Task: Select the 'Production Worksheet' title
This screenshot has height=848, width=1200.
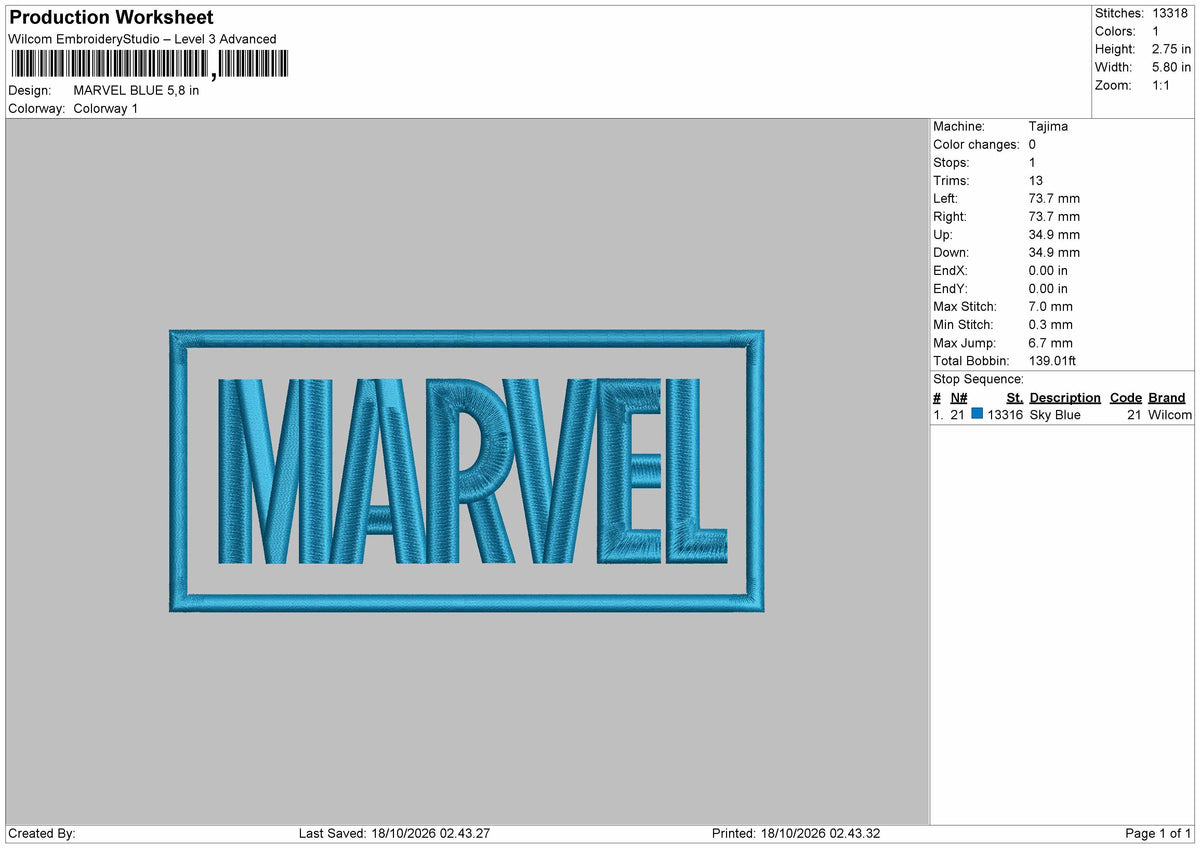Action: (x=111, y=18)
